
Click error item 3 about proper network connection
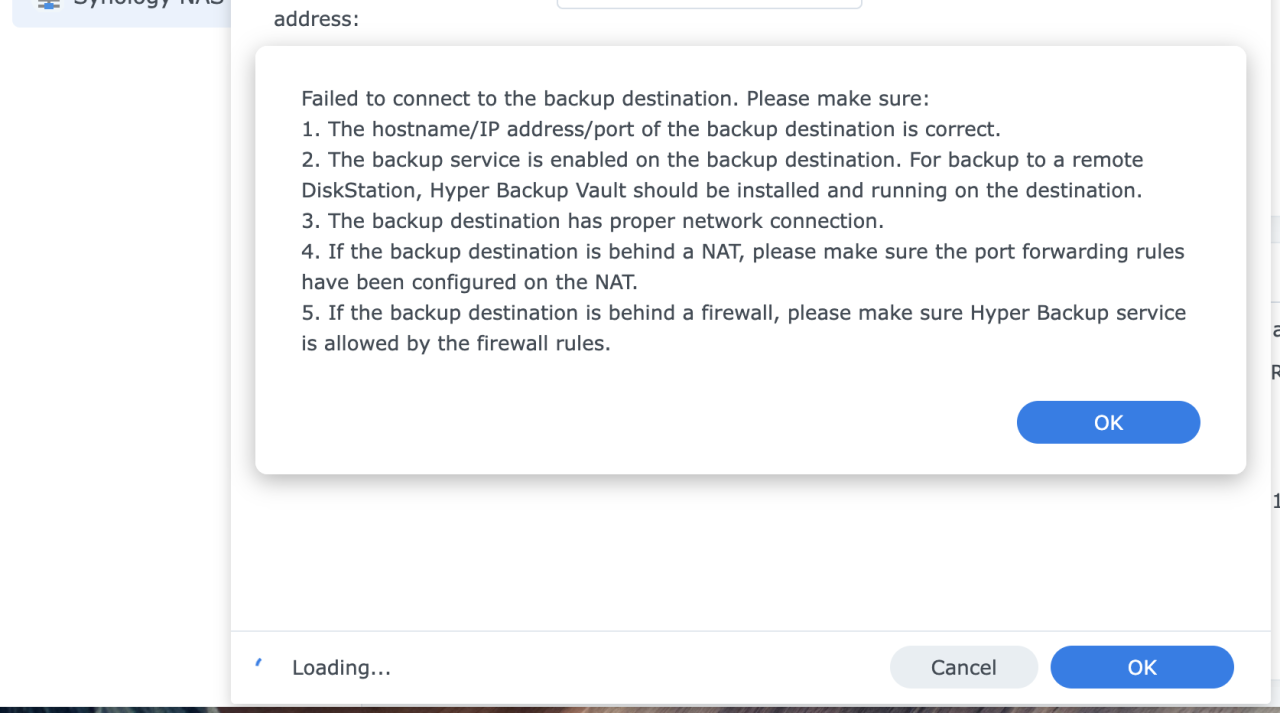pos(592,221)
